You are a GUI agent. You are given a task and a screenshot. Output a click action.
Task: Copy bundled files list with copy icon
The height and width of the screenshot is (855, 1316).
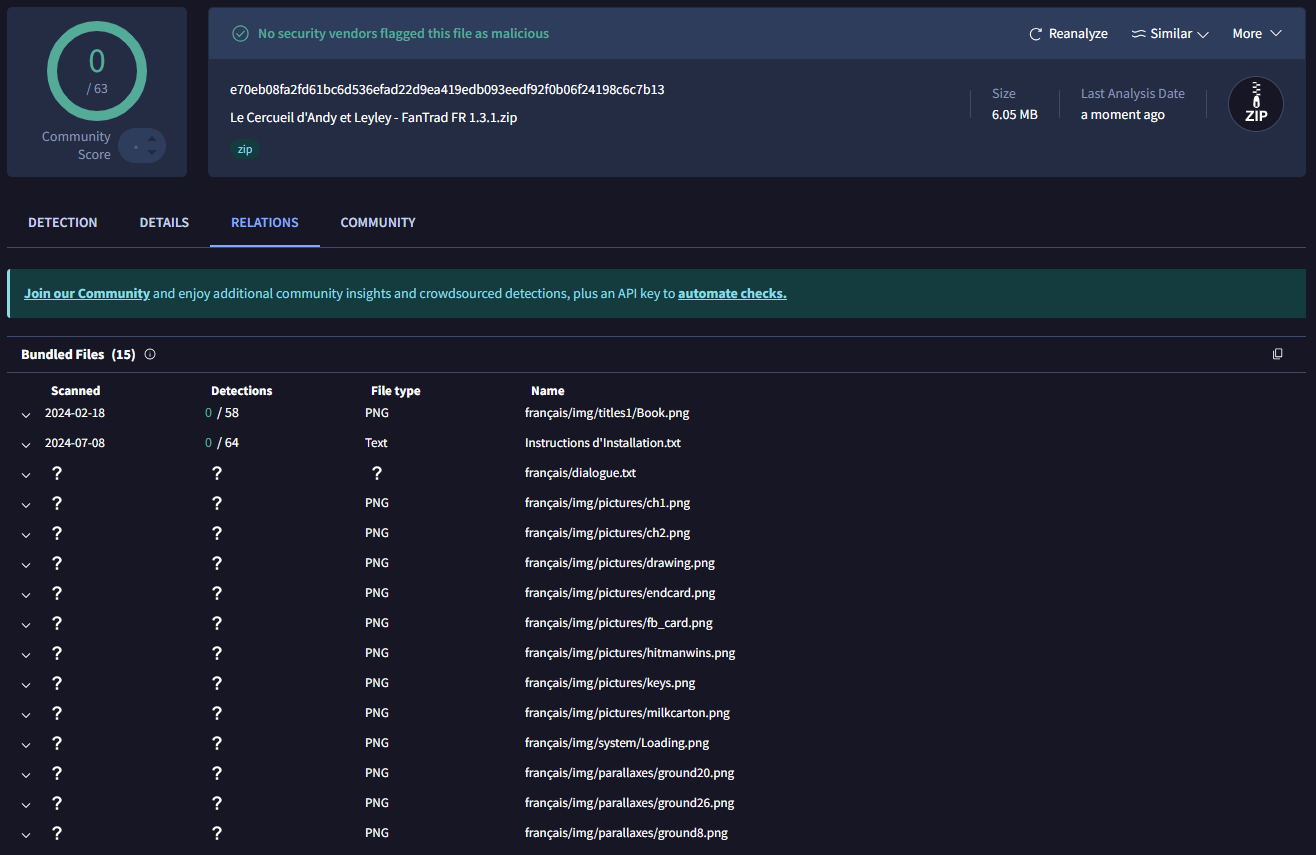coord(1277,354)
